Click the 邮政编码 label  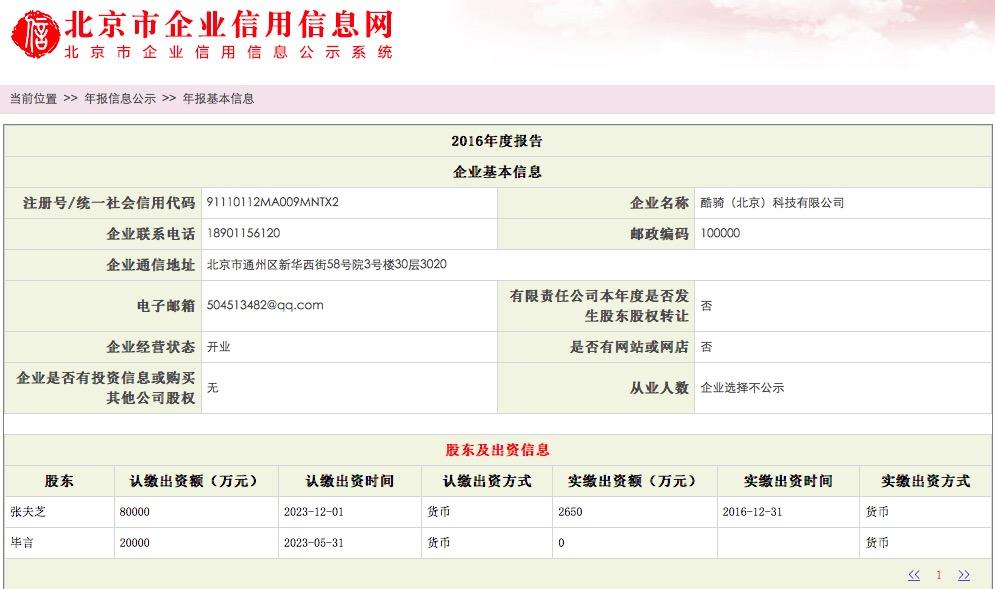659,234
